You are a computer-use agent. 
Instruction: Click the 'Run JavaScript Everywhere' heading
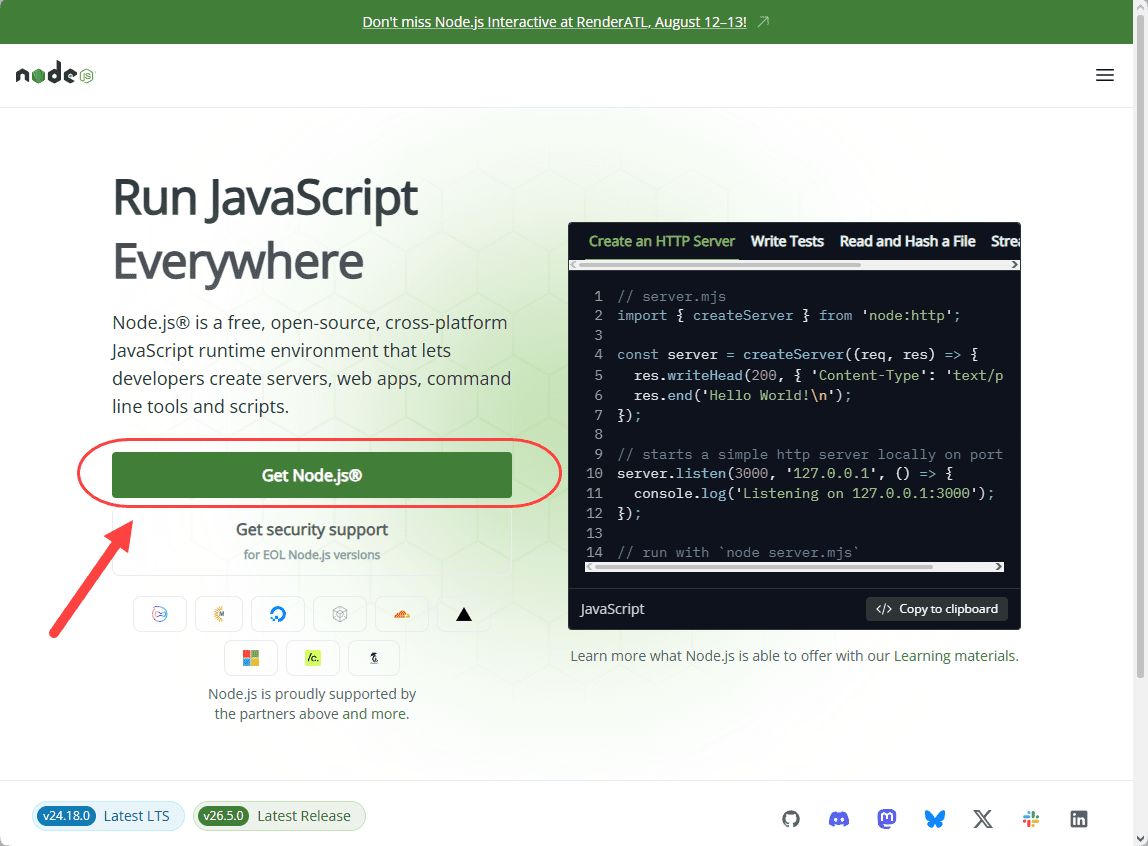coord(265,229)
